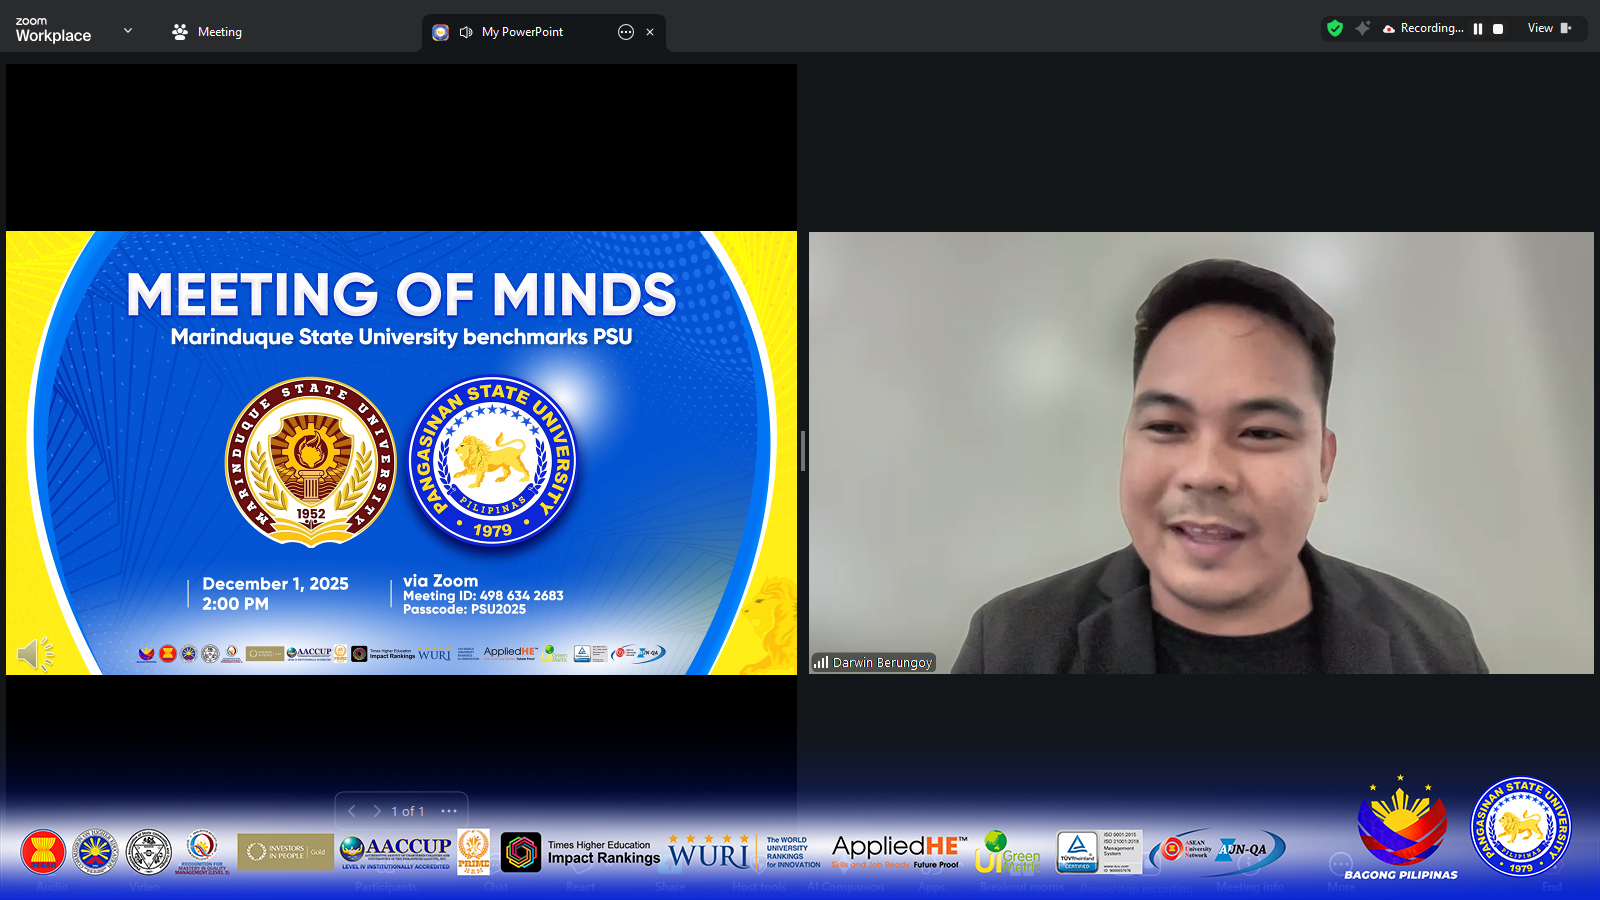Click the divider handle between share and video
Viewport: 1600px width, 900px height.
[x=803, y=451]
